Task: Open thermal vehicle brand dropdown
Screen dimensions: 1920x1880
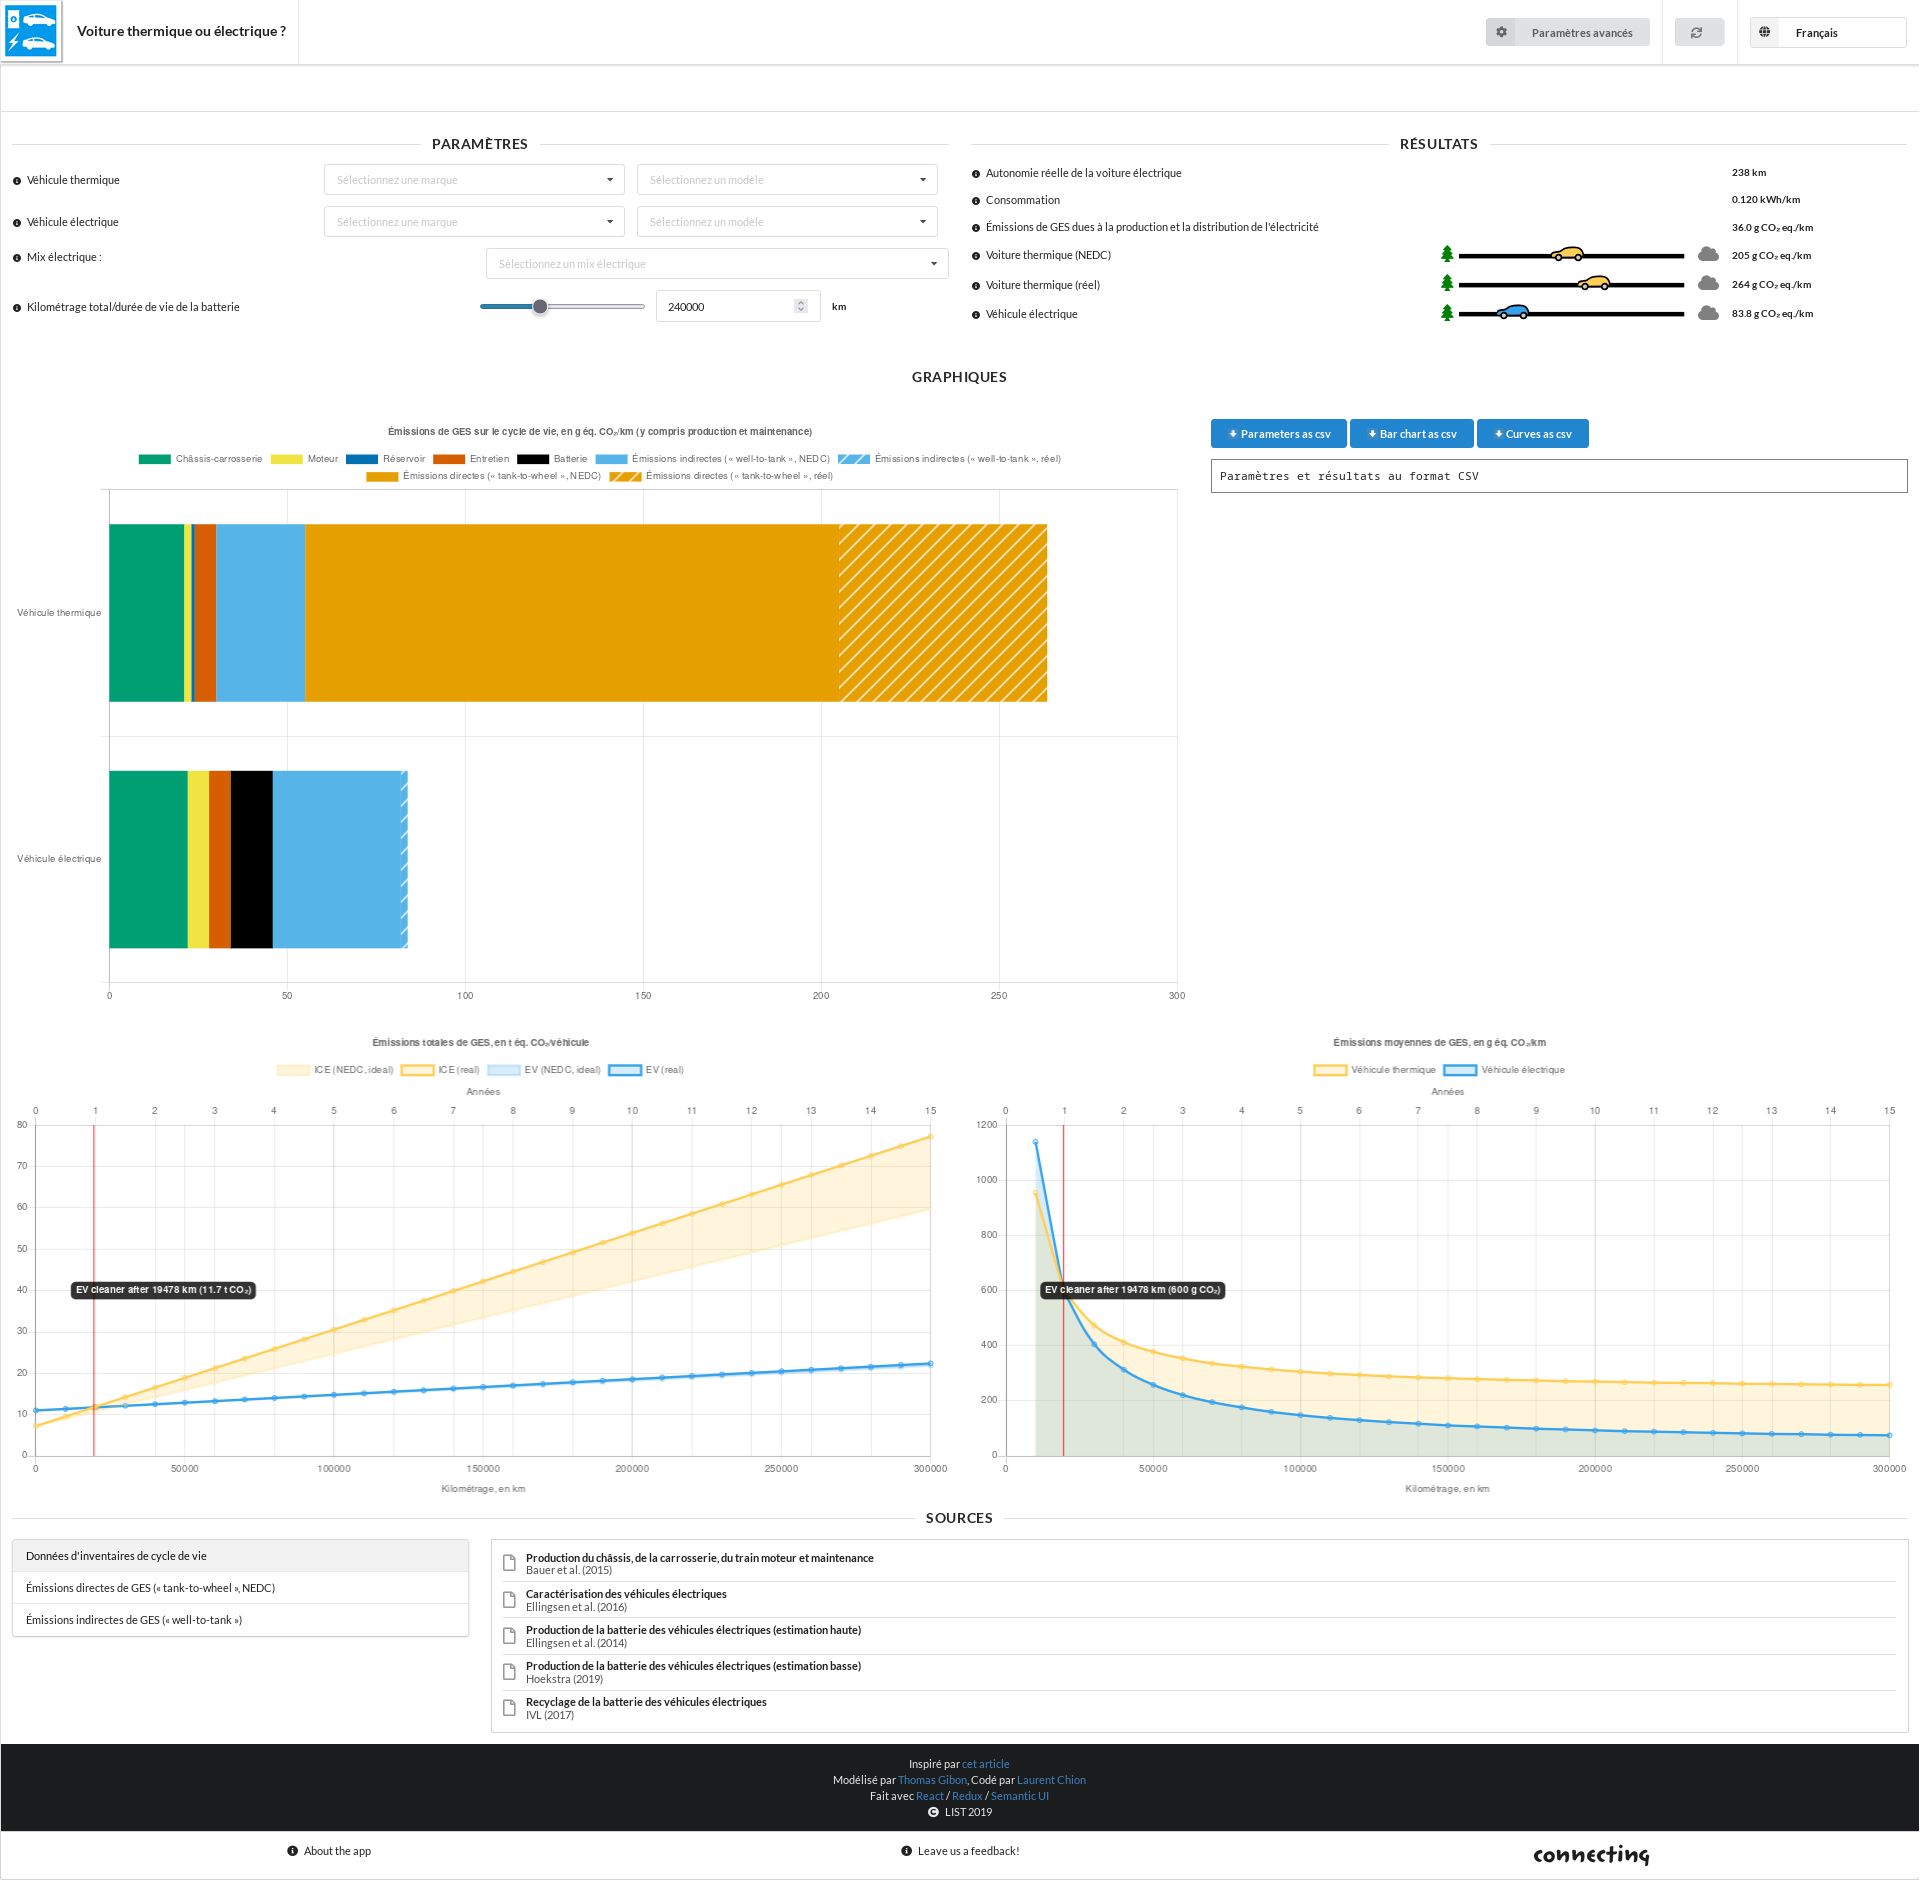Action: click(x=474, y=180)
